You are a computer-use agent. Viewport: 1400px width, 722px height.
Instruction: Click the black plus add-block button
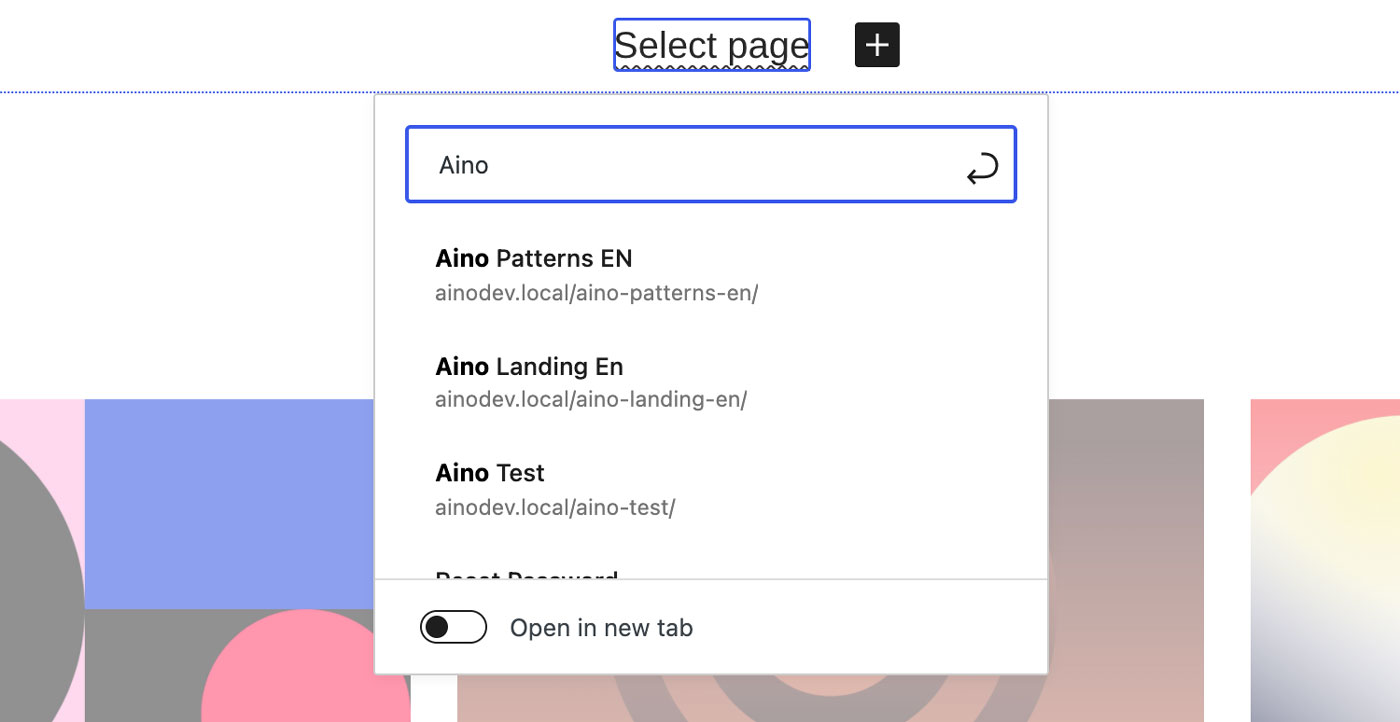[x=877, y=45]
